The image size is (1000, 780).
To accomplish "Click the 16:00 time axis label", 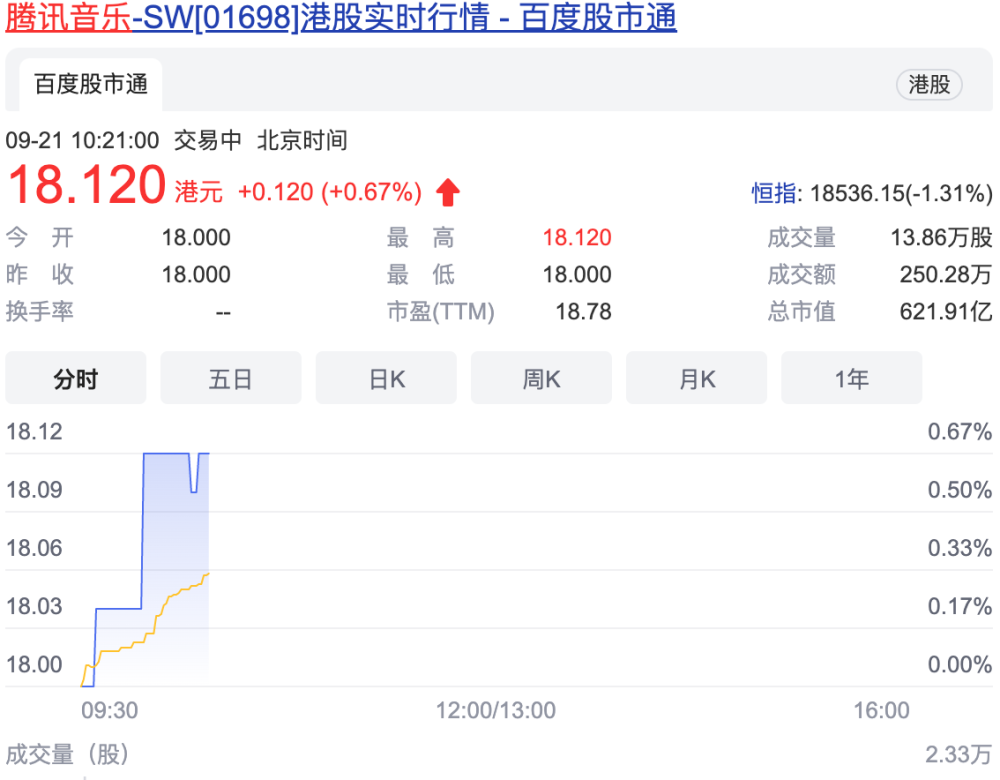I will tap(881, 710).
